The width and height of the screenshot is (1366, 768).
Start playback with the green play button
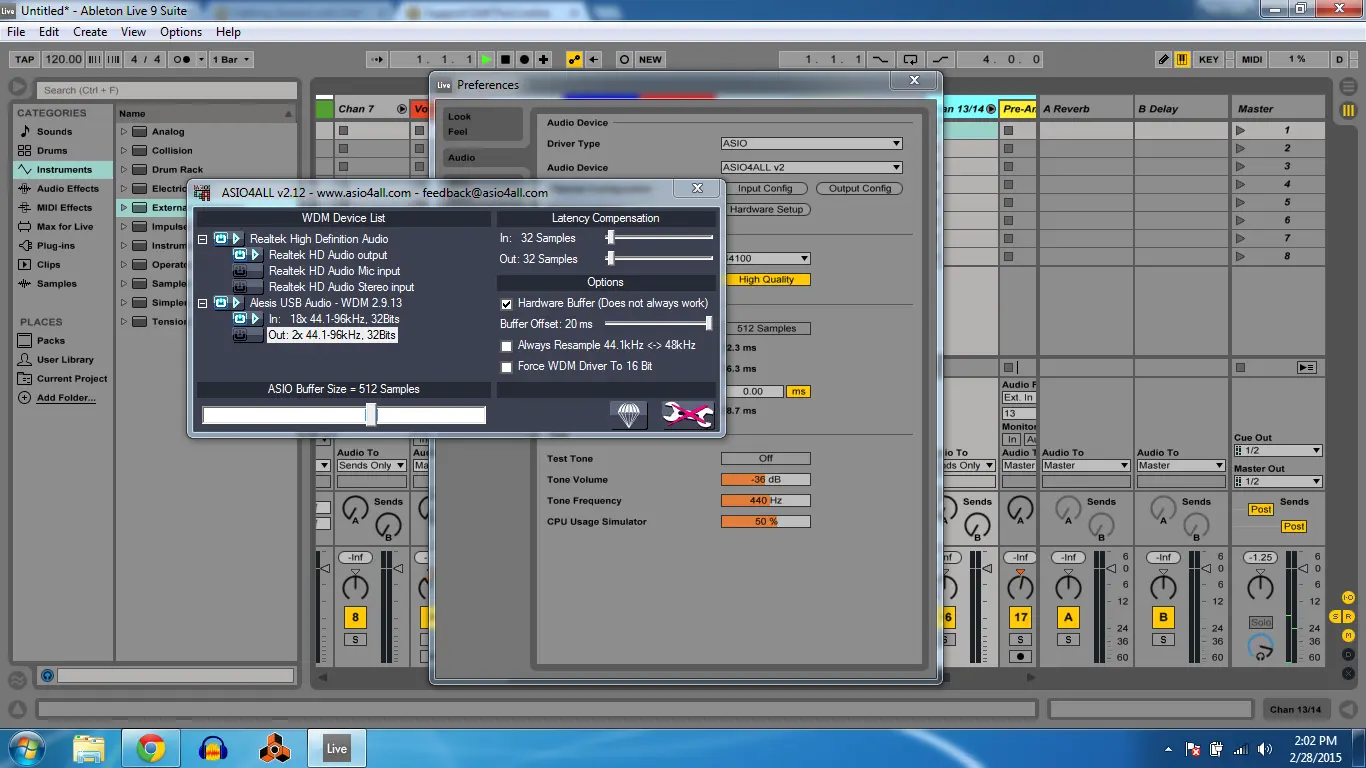point(486,59)
